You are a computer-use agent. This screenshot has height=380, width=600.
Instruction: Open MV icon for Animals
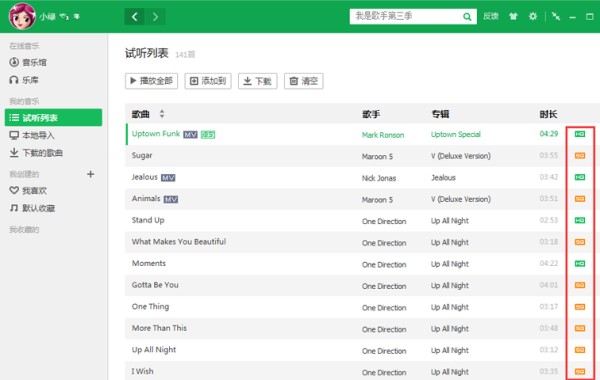171,199
